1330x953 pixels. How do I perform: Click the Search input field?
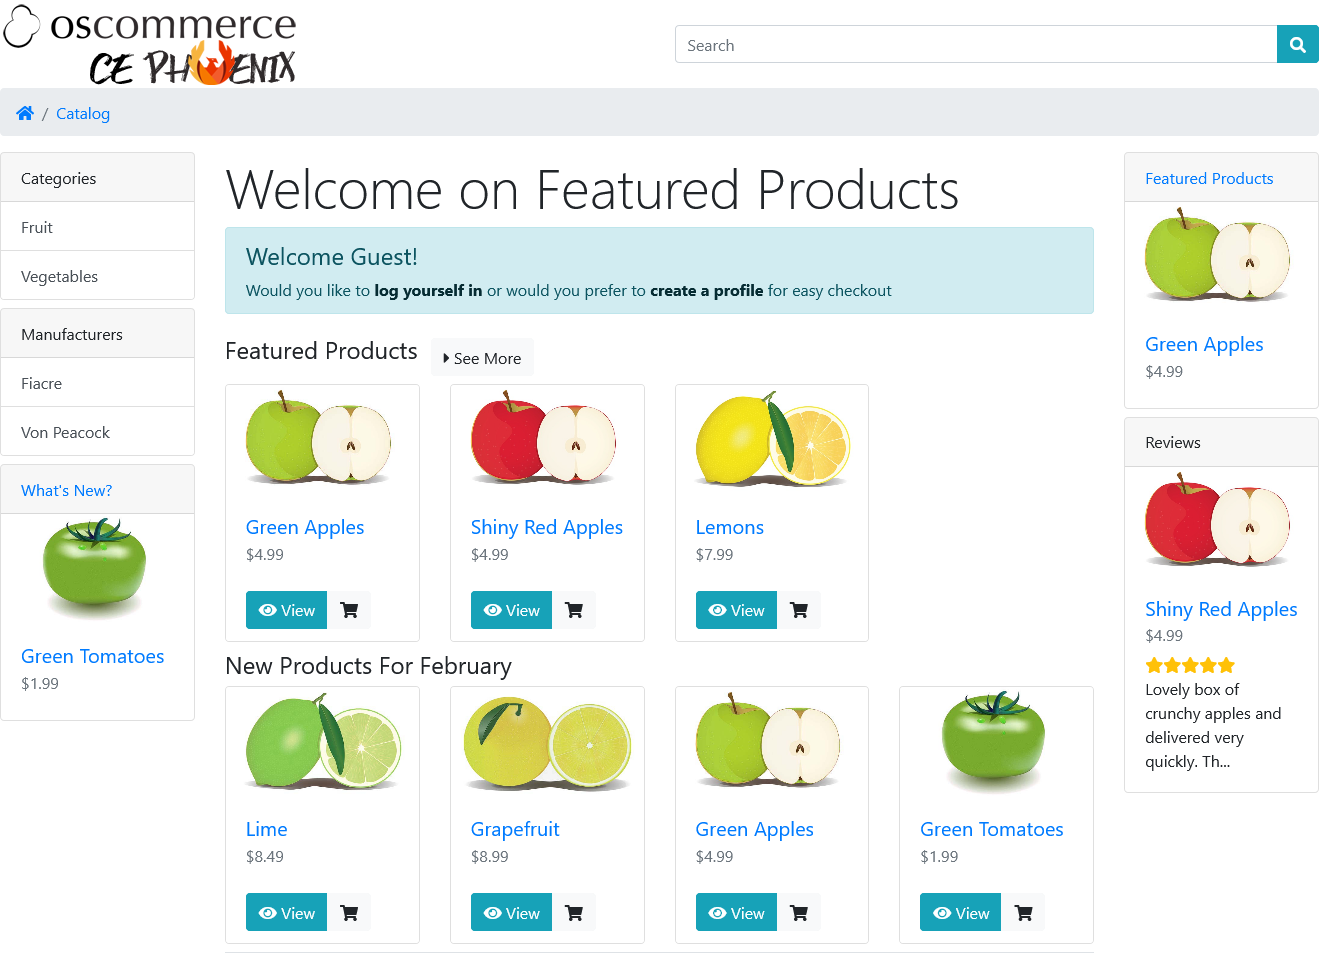976,45
